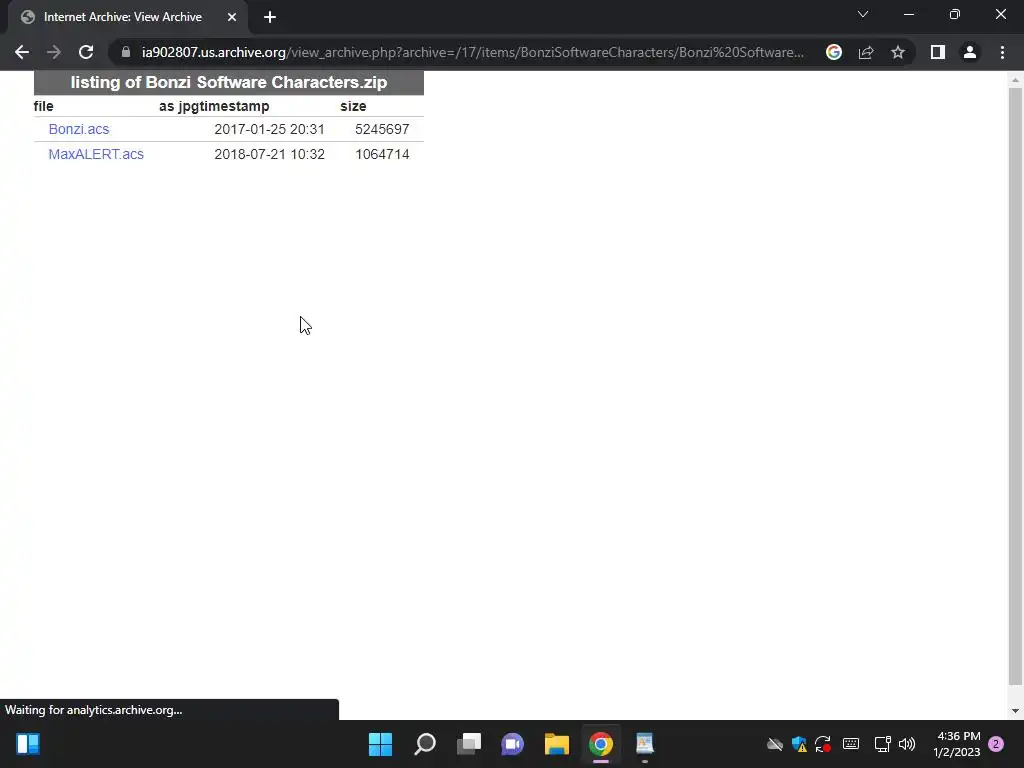Open the Teams Chat taskbar icon
Image resolution: width=1024 pixels, height=768 pixels.
coord(513,744)
